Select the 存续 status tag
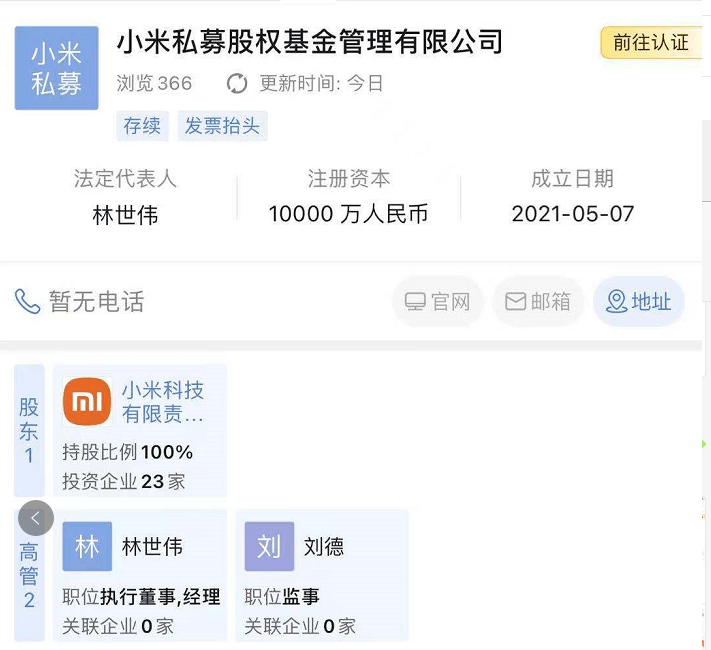Image resolution: width=711 pixels, height=650 pixels. (x=142, y=126)
